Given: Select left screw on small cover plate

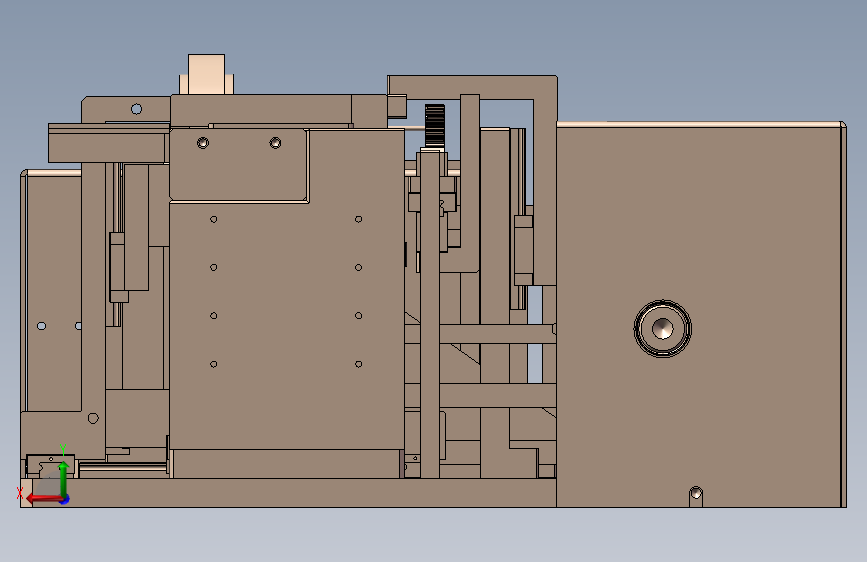Looking at the screenshot, I should (x=203, y=143).
